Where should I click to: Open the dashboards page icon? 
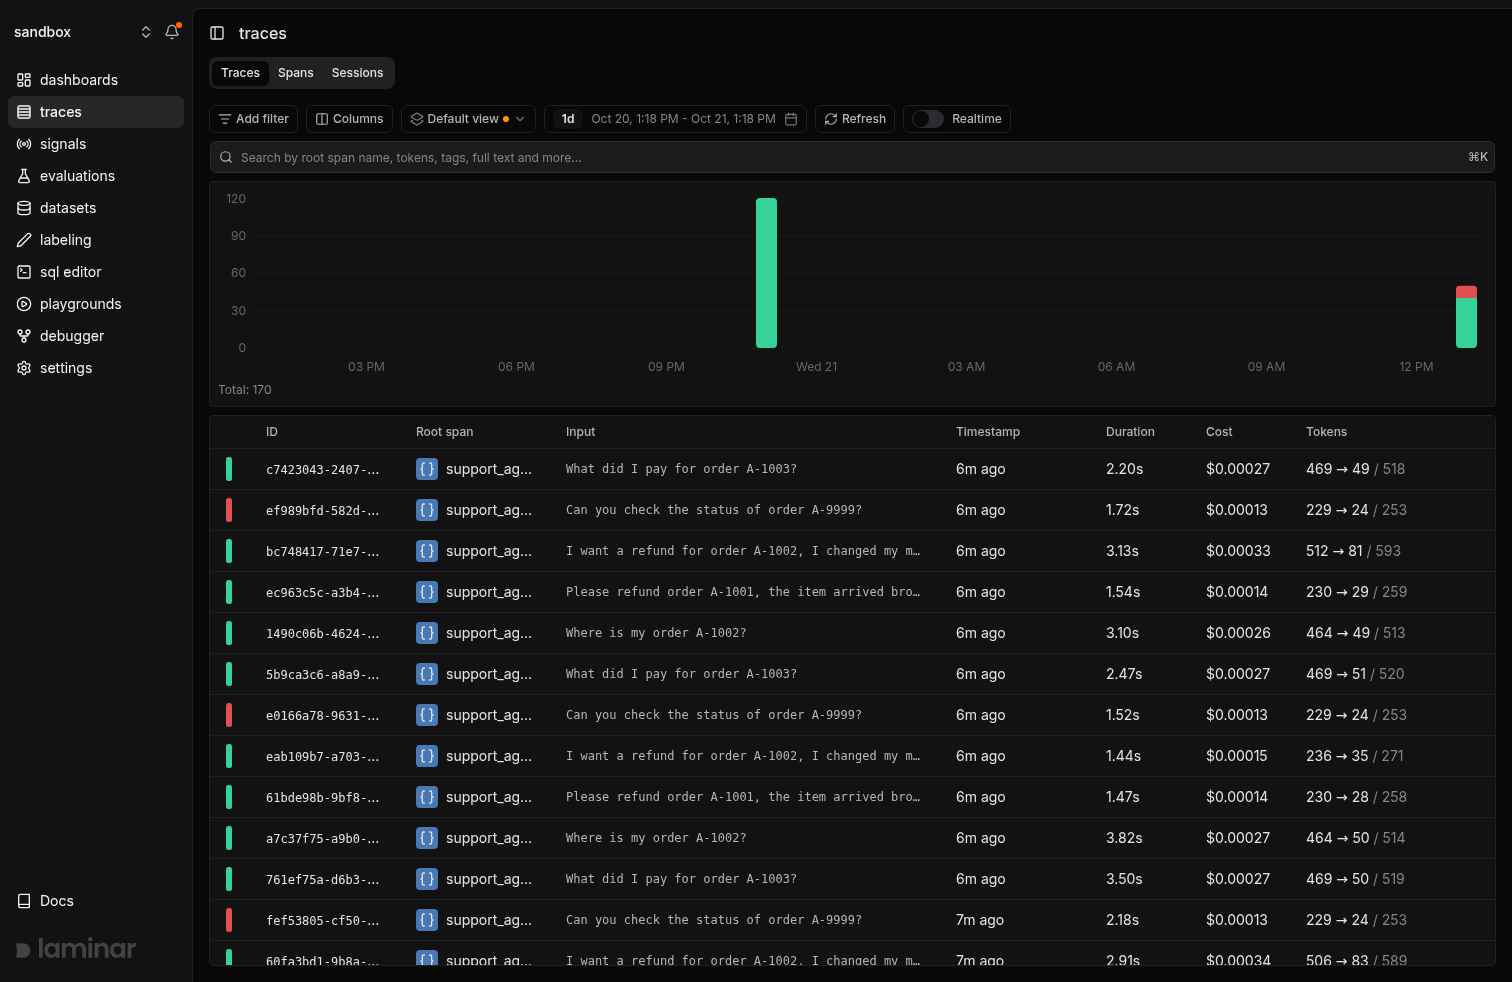point(24,80)
